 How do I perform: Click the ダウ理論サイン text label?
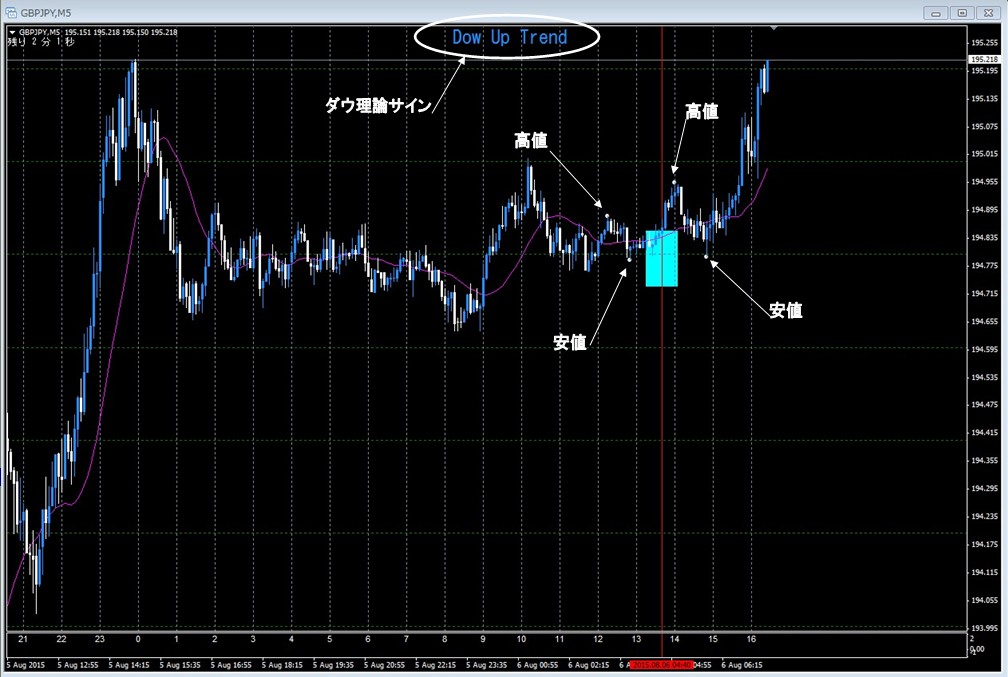point(379,105)
